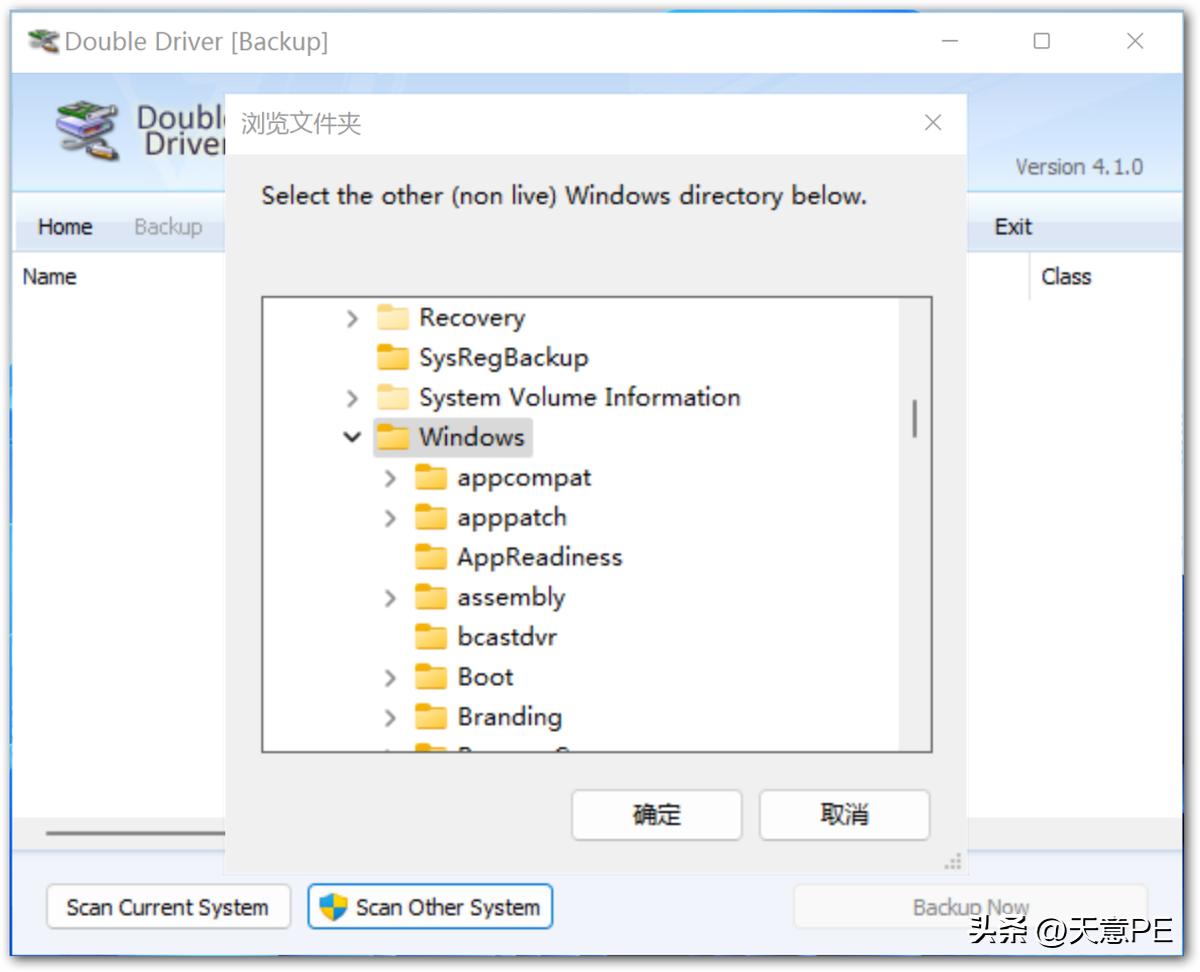Select the Exit menu item
The width and height of the screenshot is (1200, 972).
point(1012,227)
